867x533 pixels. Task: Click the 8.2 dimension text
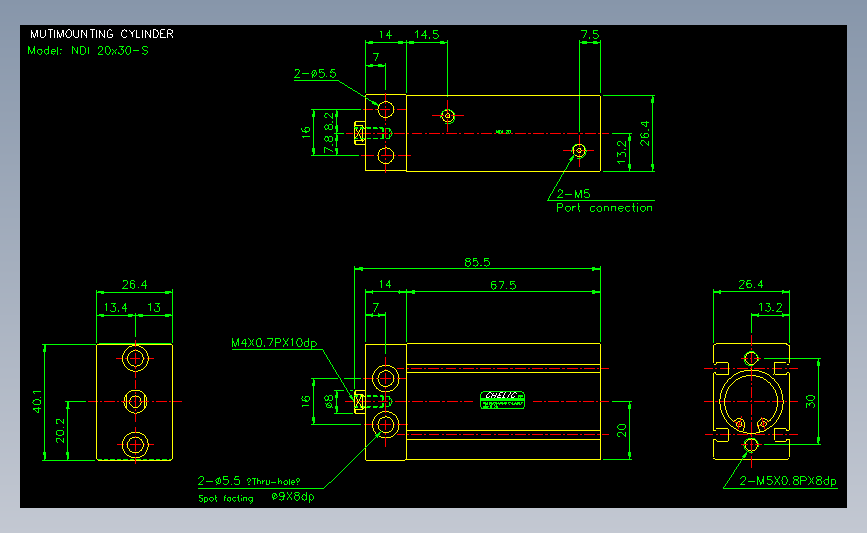pos(329,121)
